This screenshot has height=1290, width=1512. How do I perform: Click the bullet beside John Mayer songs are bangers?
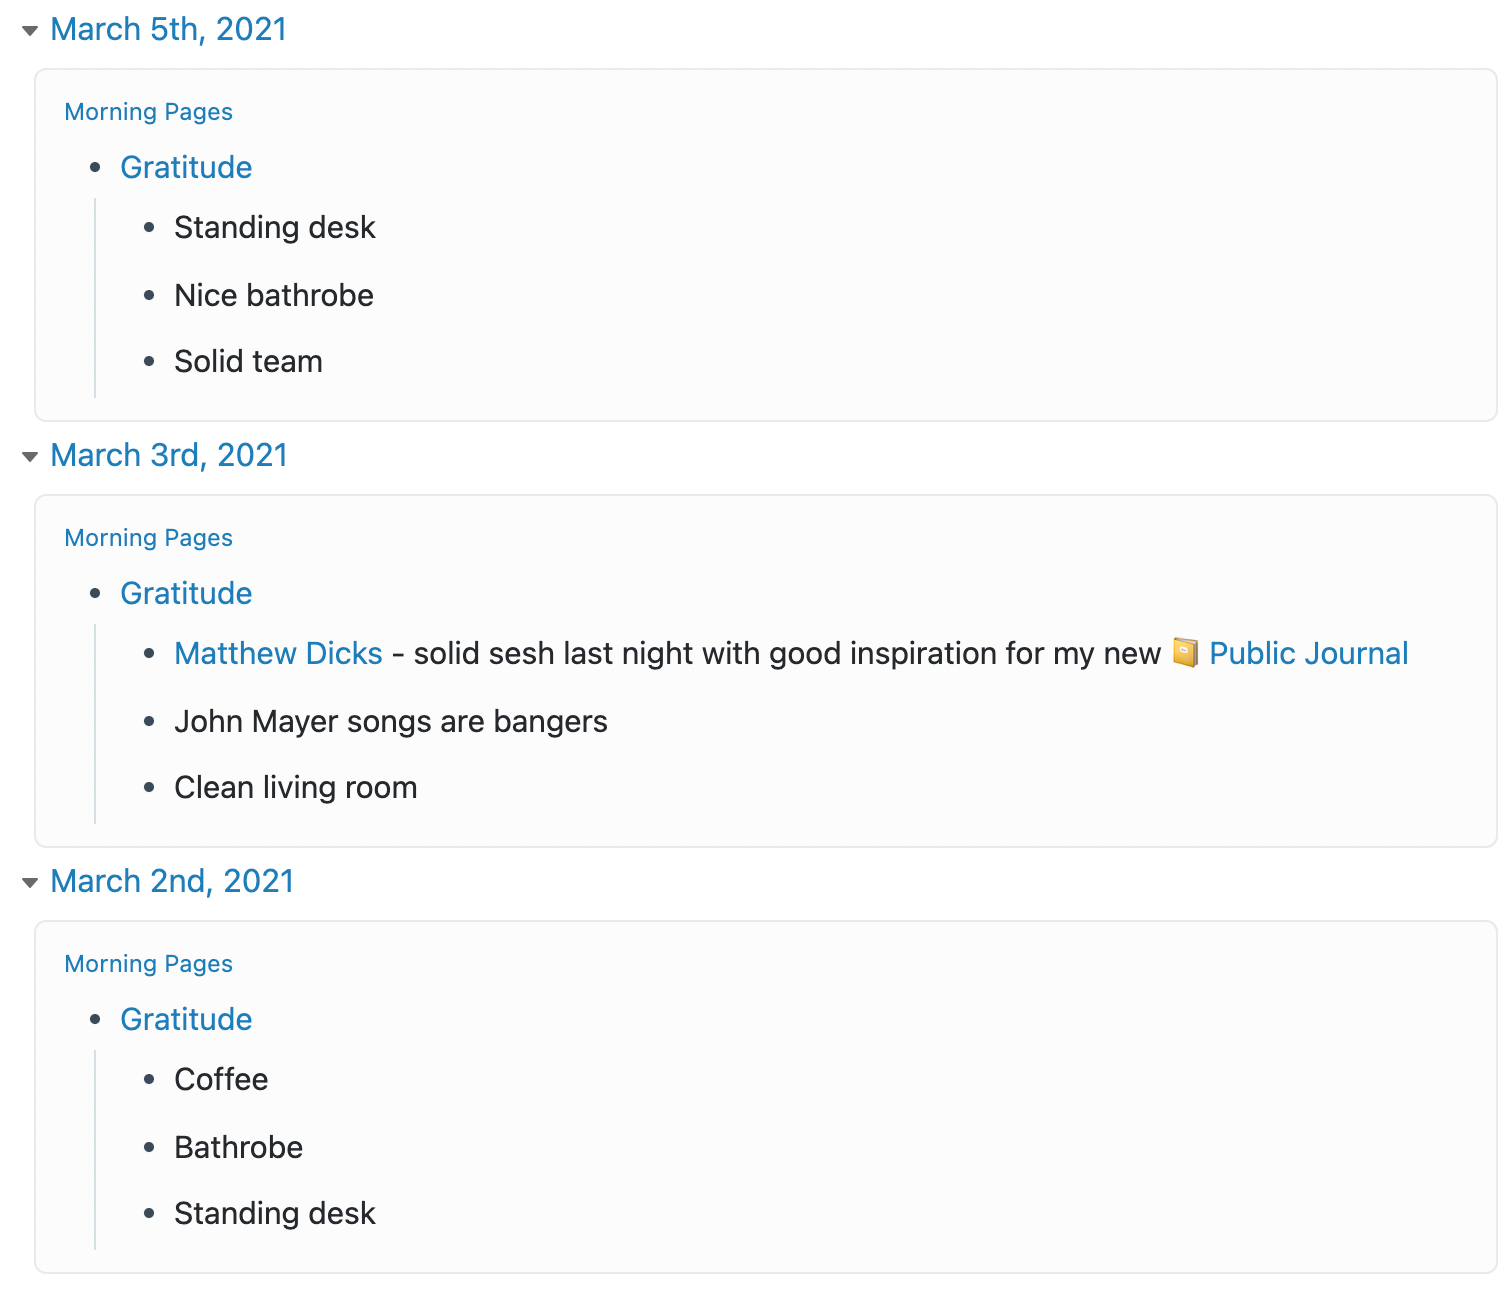click(149, 721)
